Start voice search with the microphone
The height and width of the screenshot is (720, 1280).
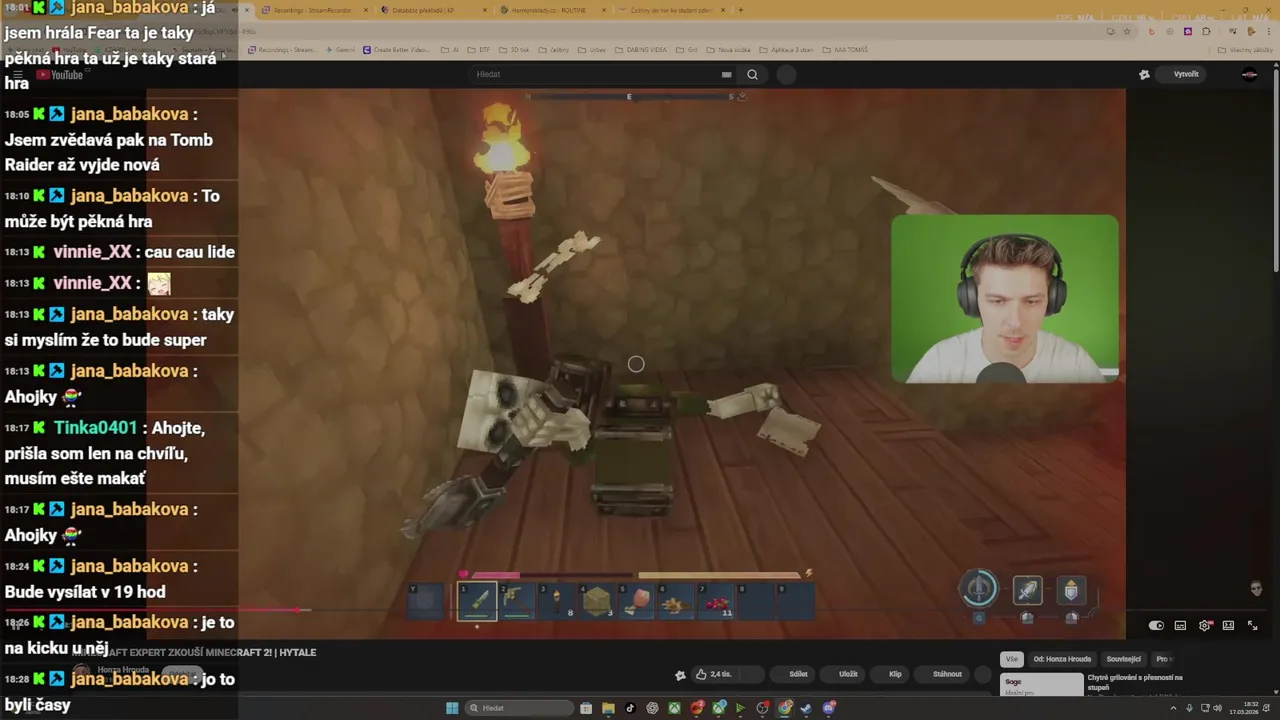coord(787,74)
